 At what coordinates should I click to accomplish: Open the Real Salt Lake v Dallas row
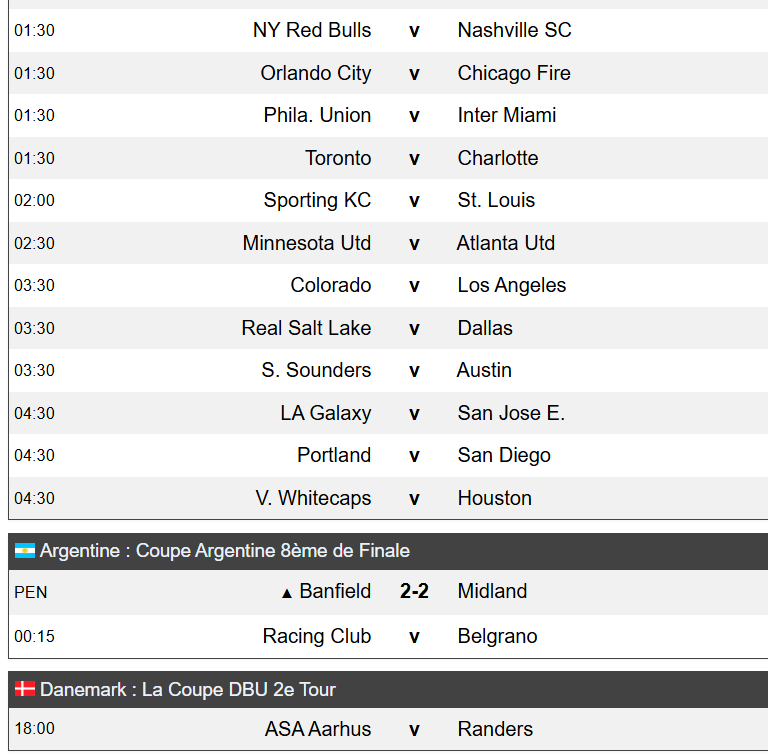(388, 328)
